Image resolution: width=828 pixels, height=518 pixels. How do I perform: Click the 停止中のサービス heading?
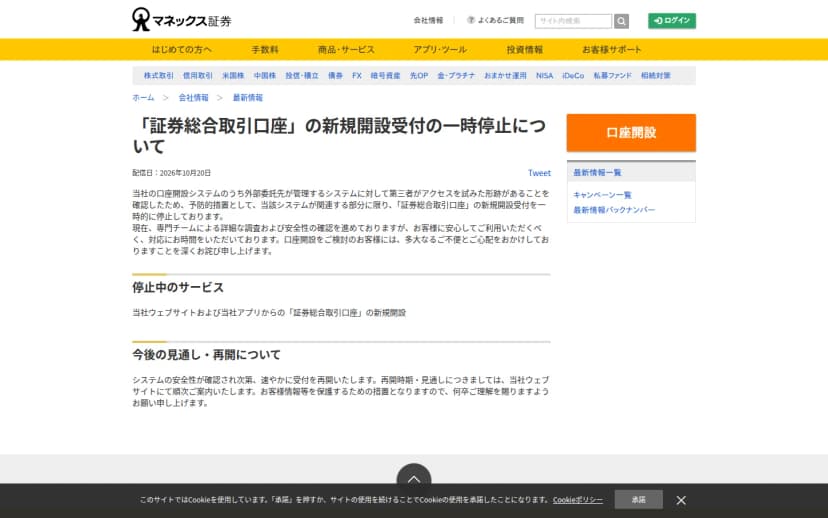(178, 287)
